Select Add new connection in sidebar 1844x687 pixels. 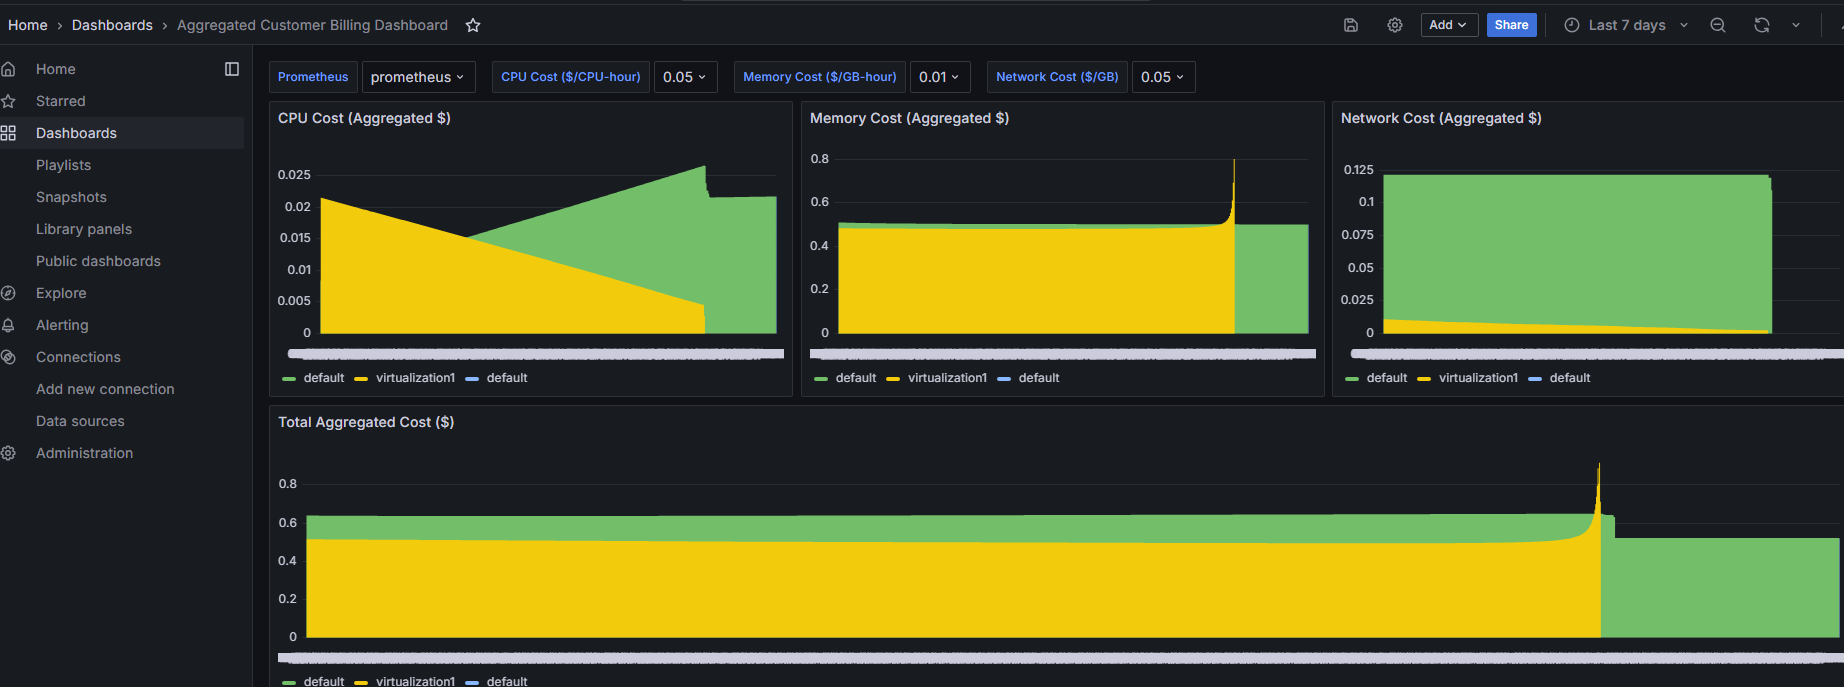(105, 389)
